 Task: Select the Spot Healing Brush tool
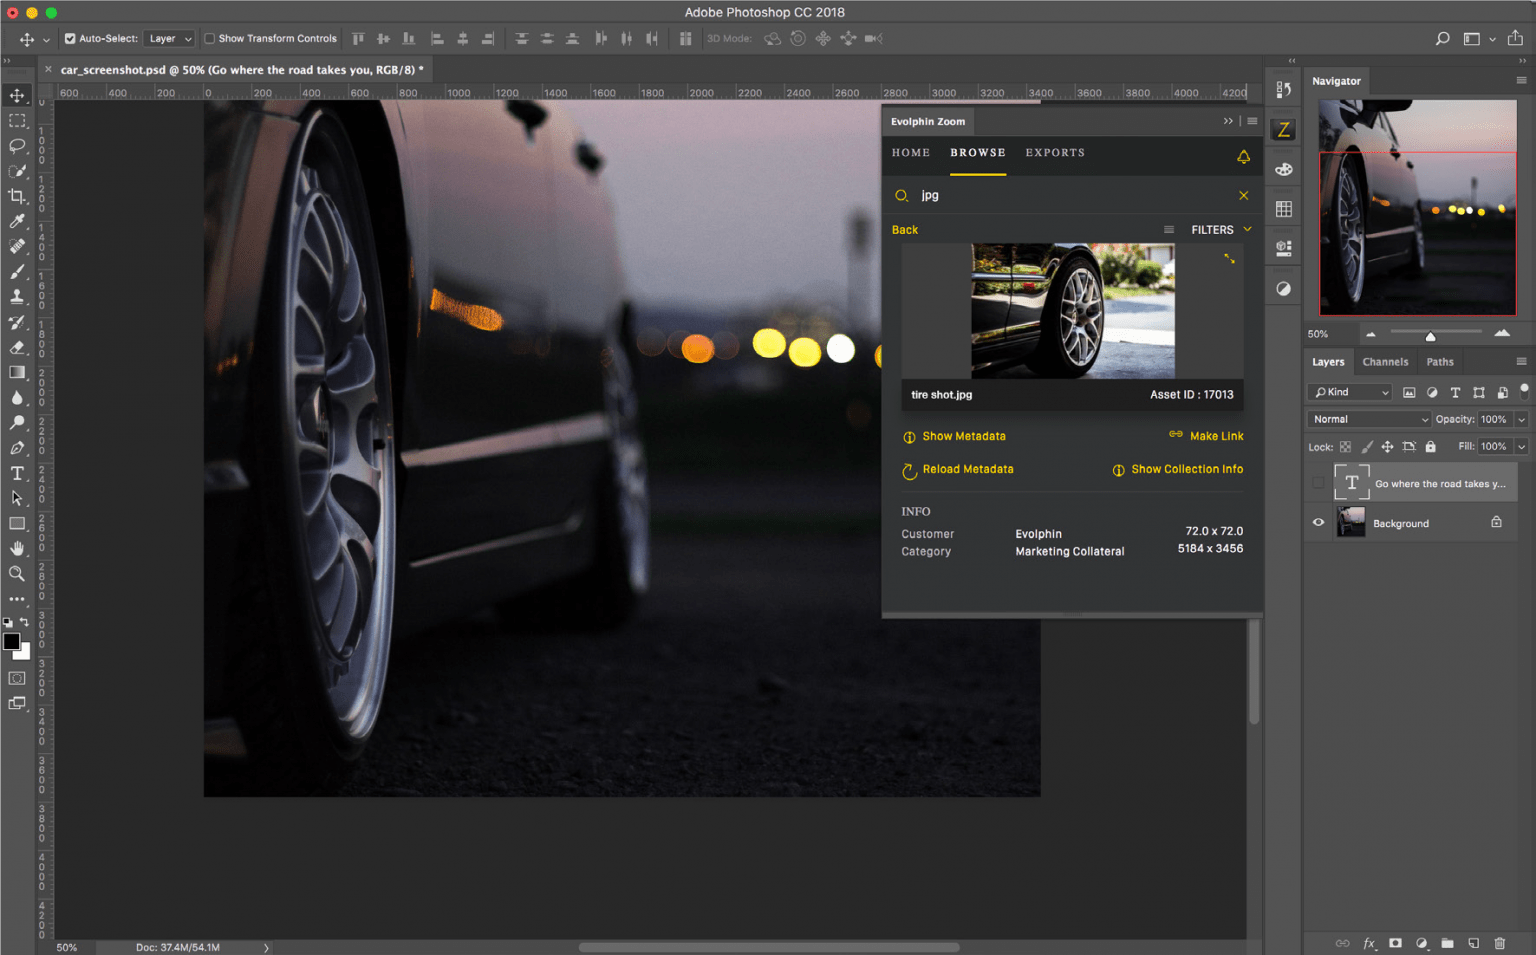pos(17,246)
